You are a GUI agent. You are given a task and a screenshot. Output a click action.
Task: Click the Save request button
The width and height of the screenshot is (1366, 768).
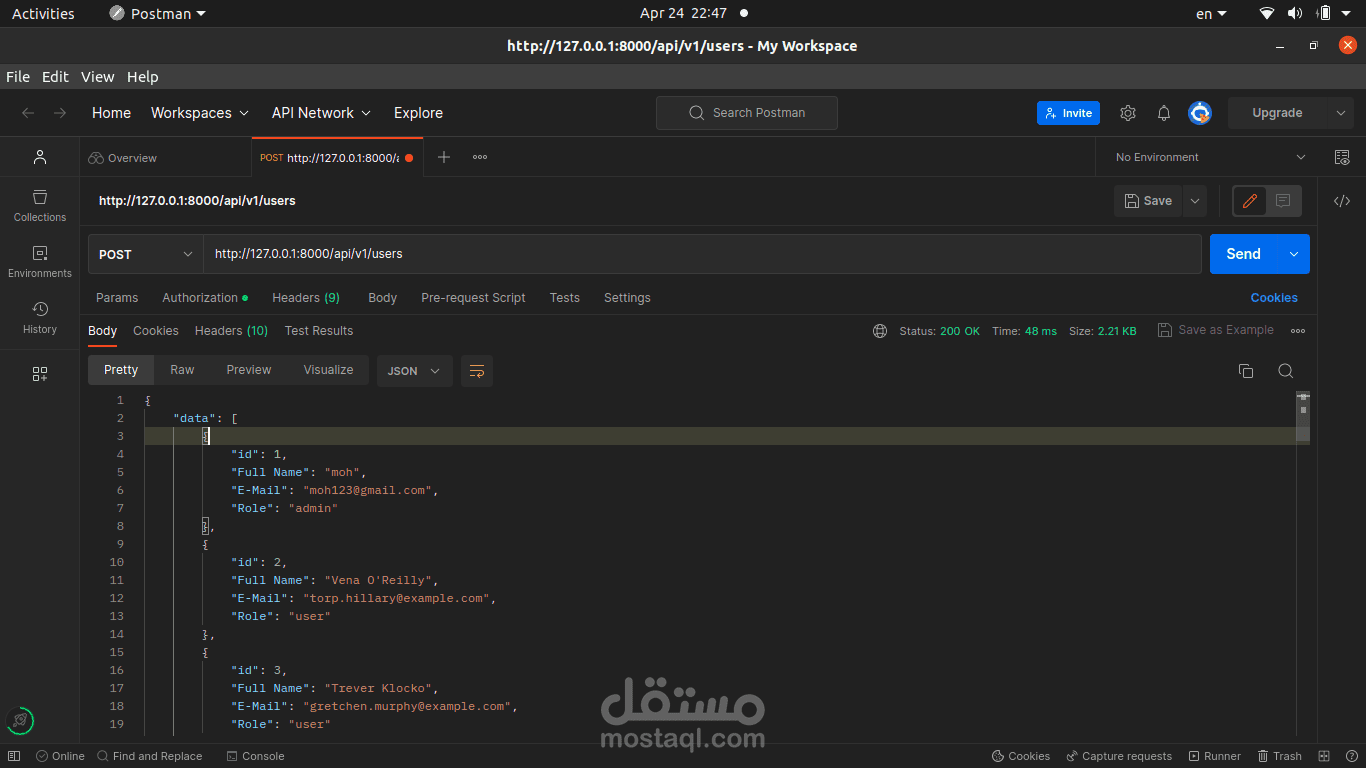pyautogui.click(x=1148, y=201)
